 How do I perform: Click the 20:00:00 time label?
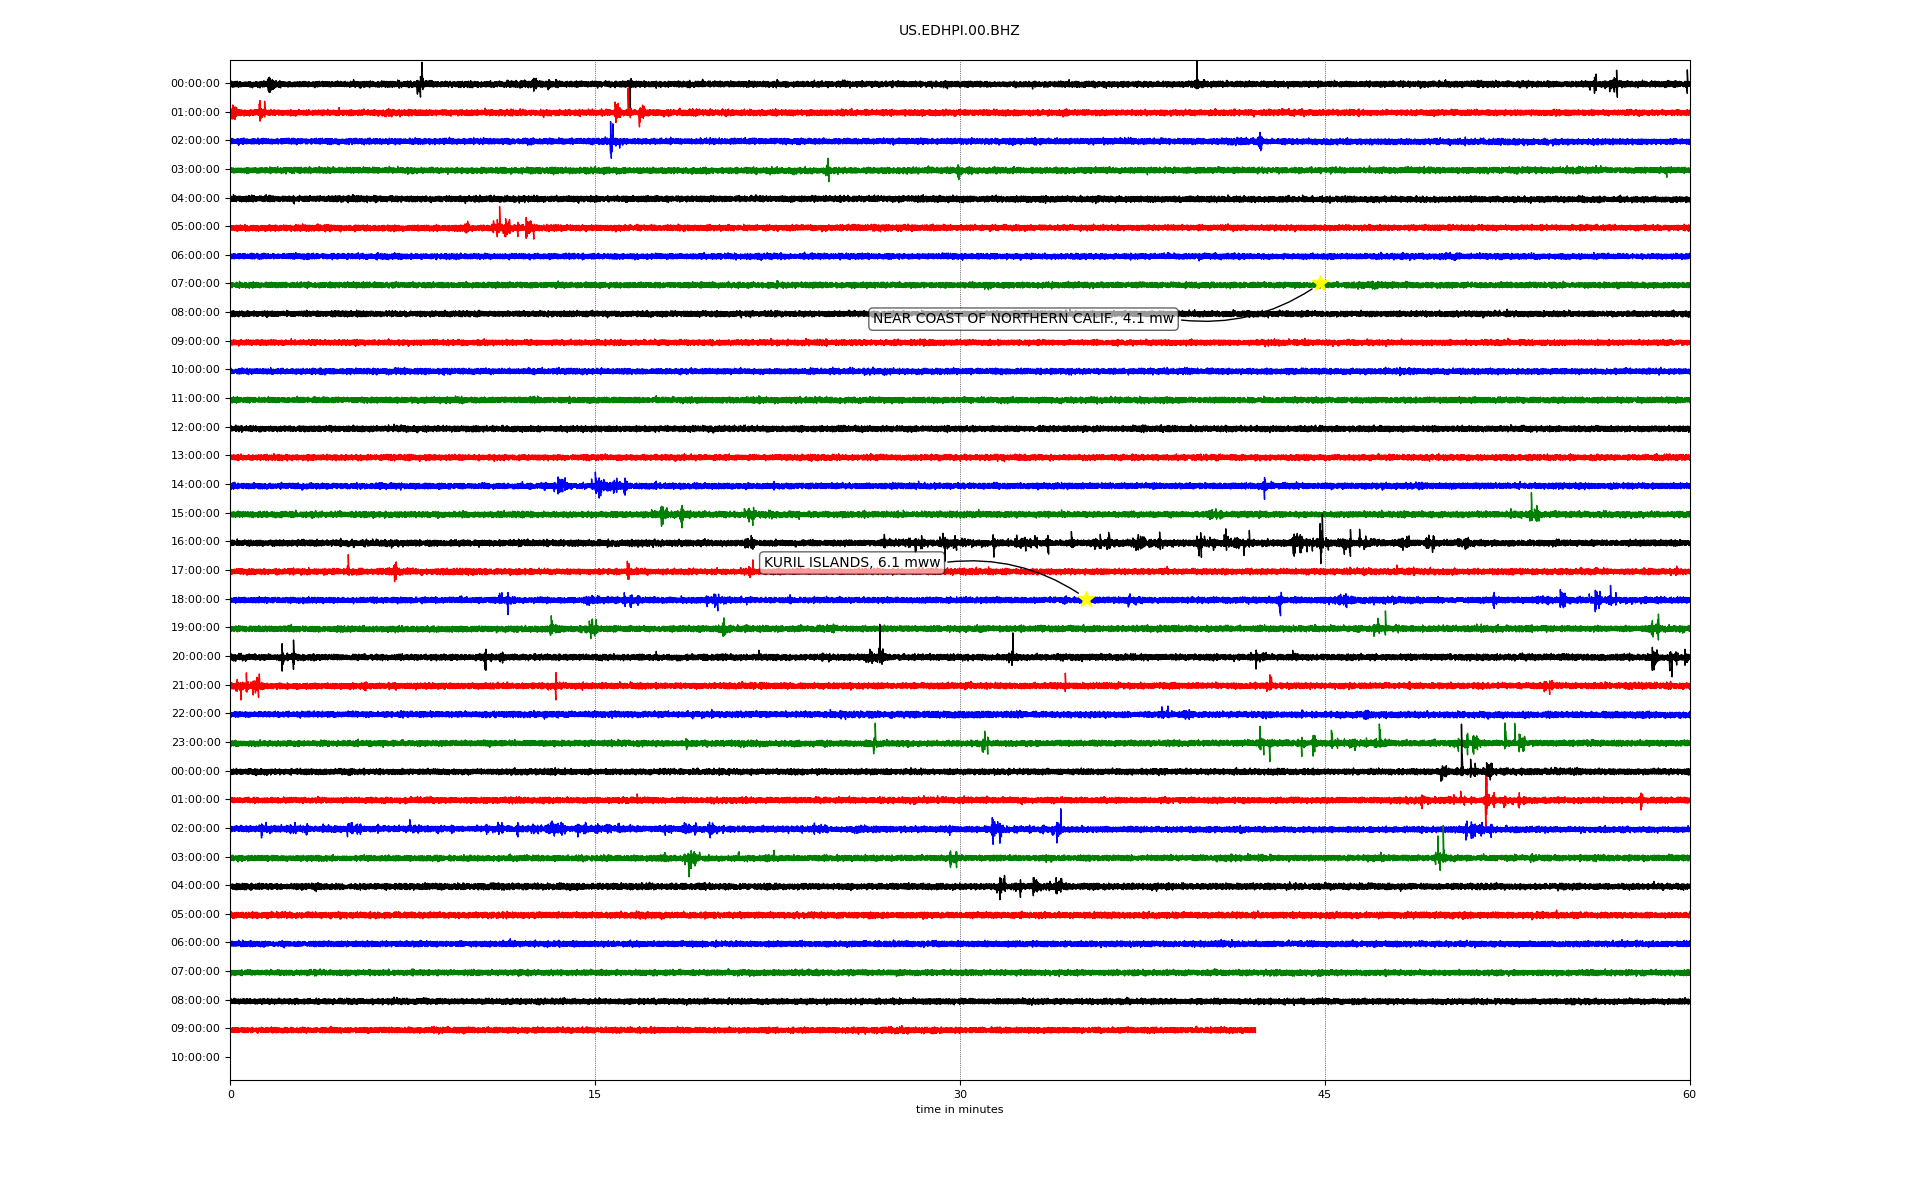pyautogui.click(x=195, y=657)
